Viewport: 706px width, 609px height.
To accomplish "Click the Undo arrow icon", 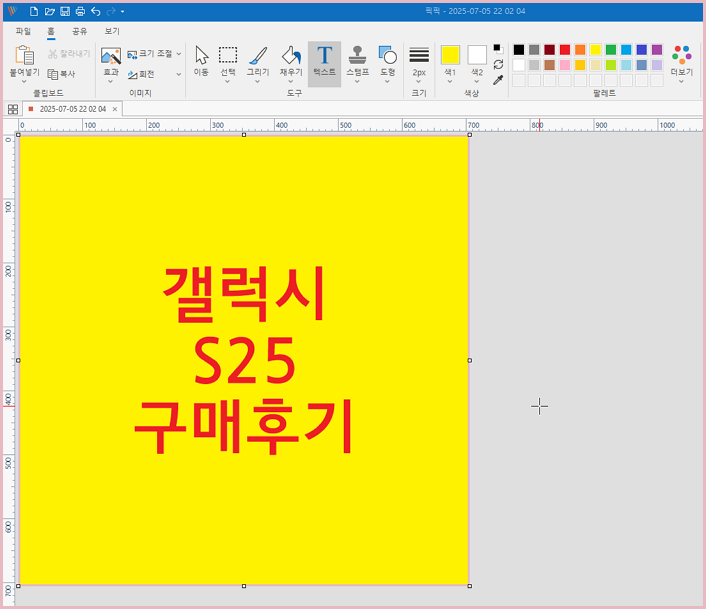I will [x=95, y=11].
